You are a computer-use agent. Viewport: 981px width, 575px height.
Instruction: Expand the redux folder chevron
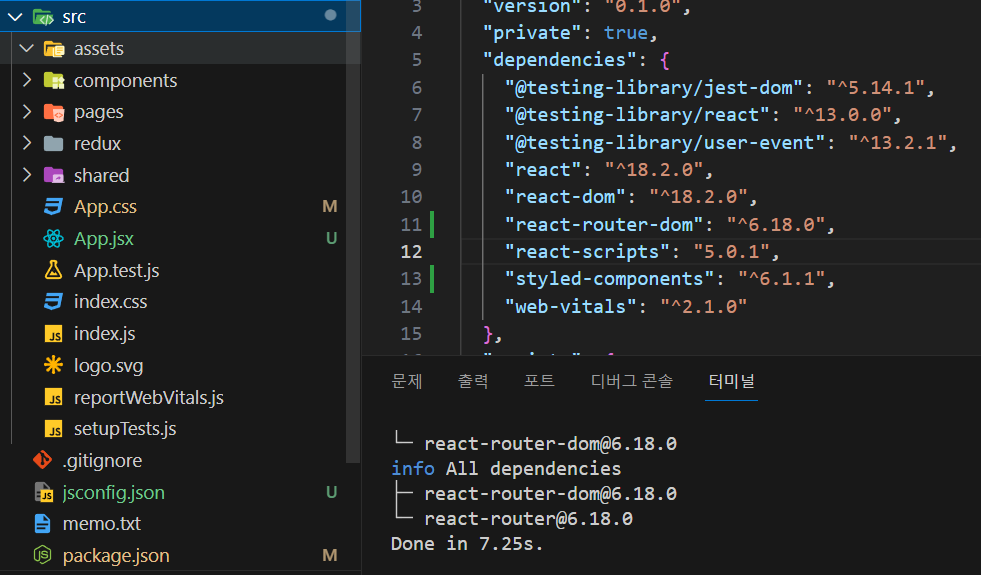pyautogui.click(x=26, y=143)
